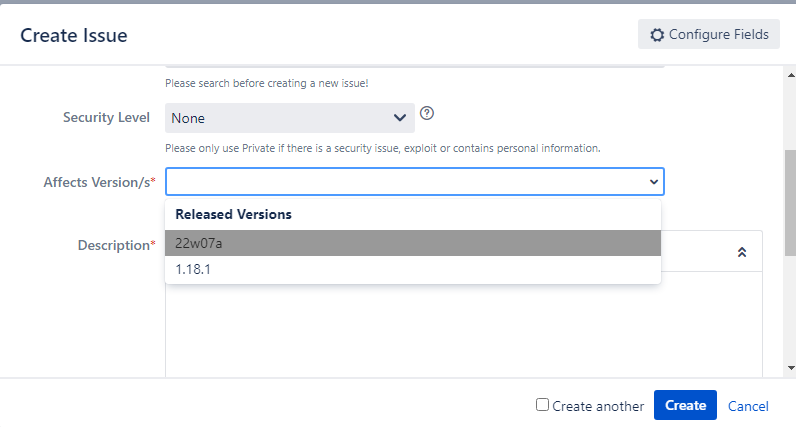Click the Description field label
The width and height of the screenshot is (796, 427).
click(x=116, y=245)
